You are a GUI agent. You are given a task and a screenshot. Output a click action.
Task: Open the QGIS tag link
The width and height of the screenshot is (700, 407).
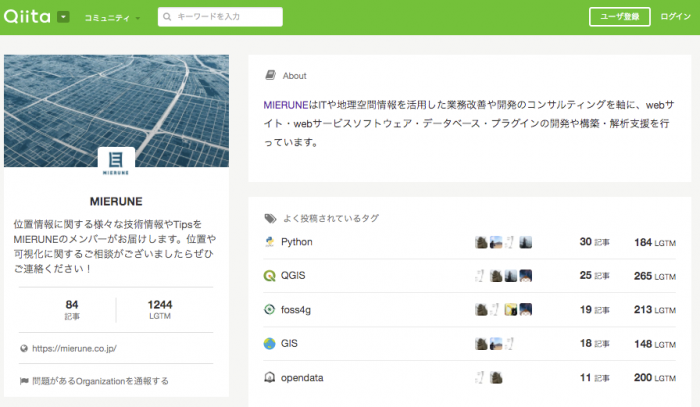[293, 275]
